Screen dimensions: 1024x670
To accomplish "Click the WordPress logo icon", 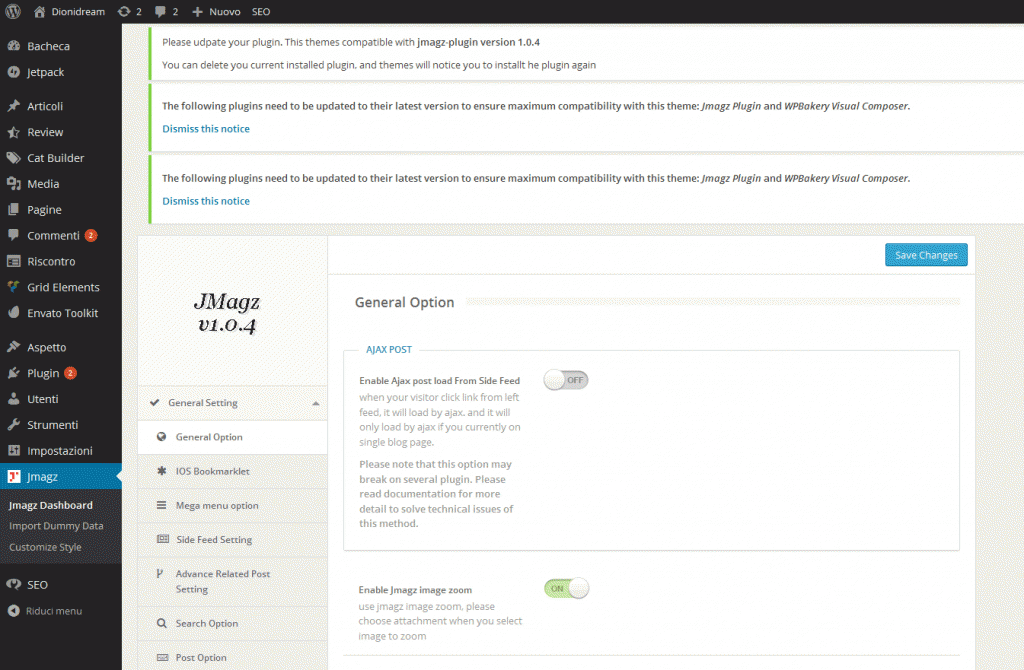I will (x=13, y=11).
